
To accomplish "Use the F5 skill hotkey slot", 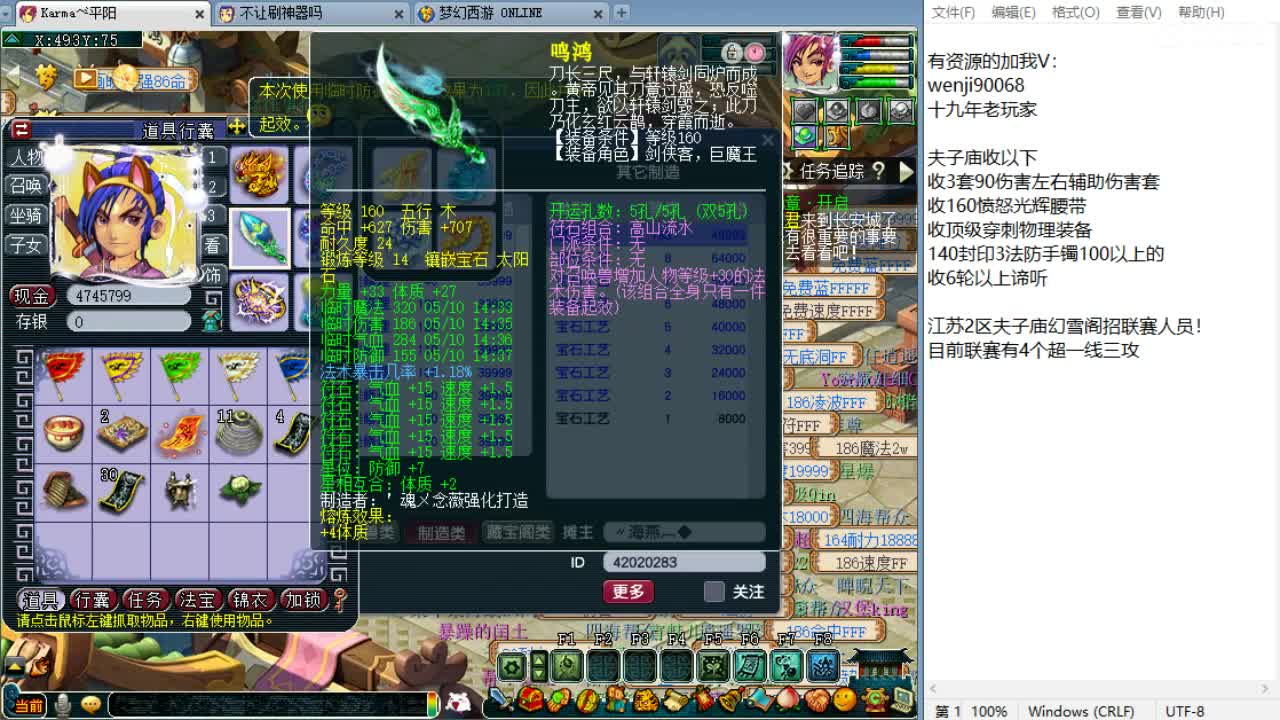I will (x=713, y=666).
